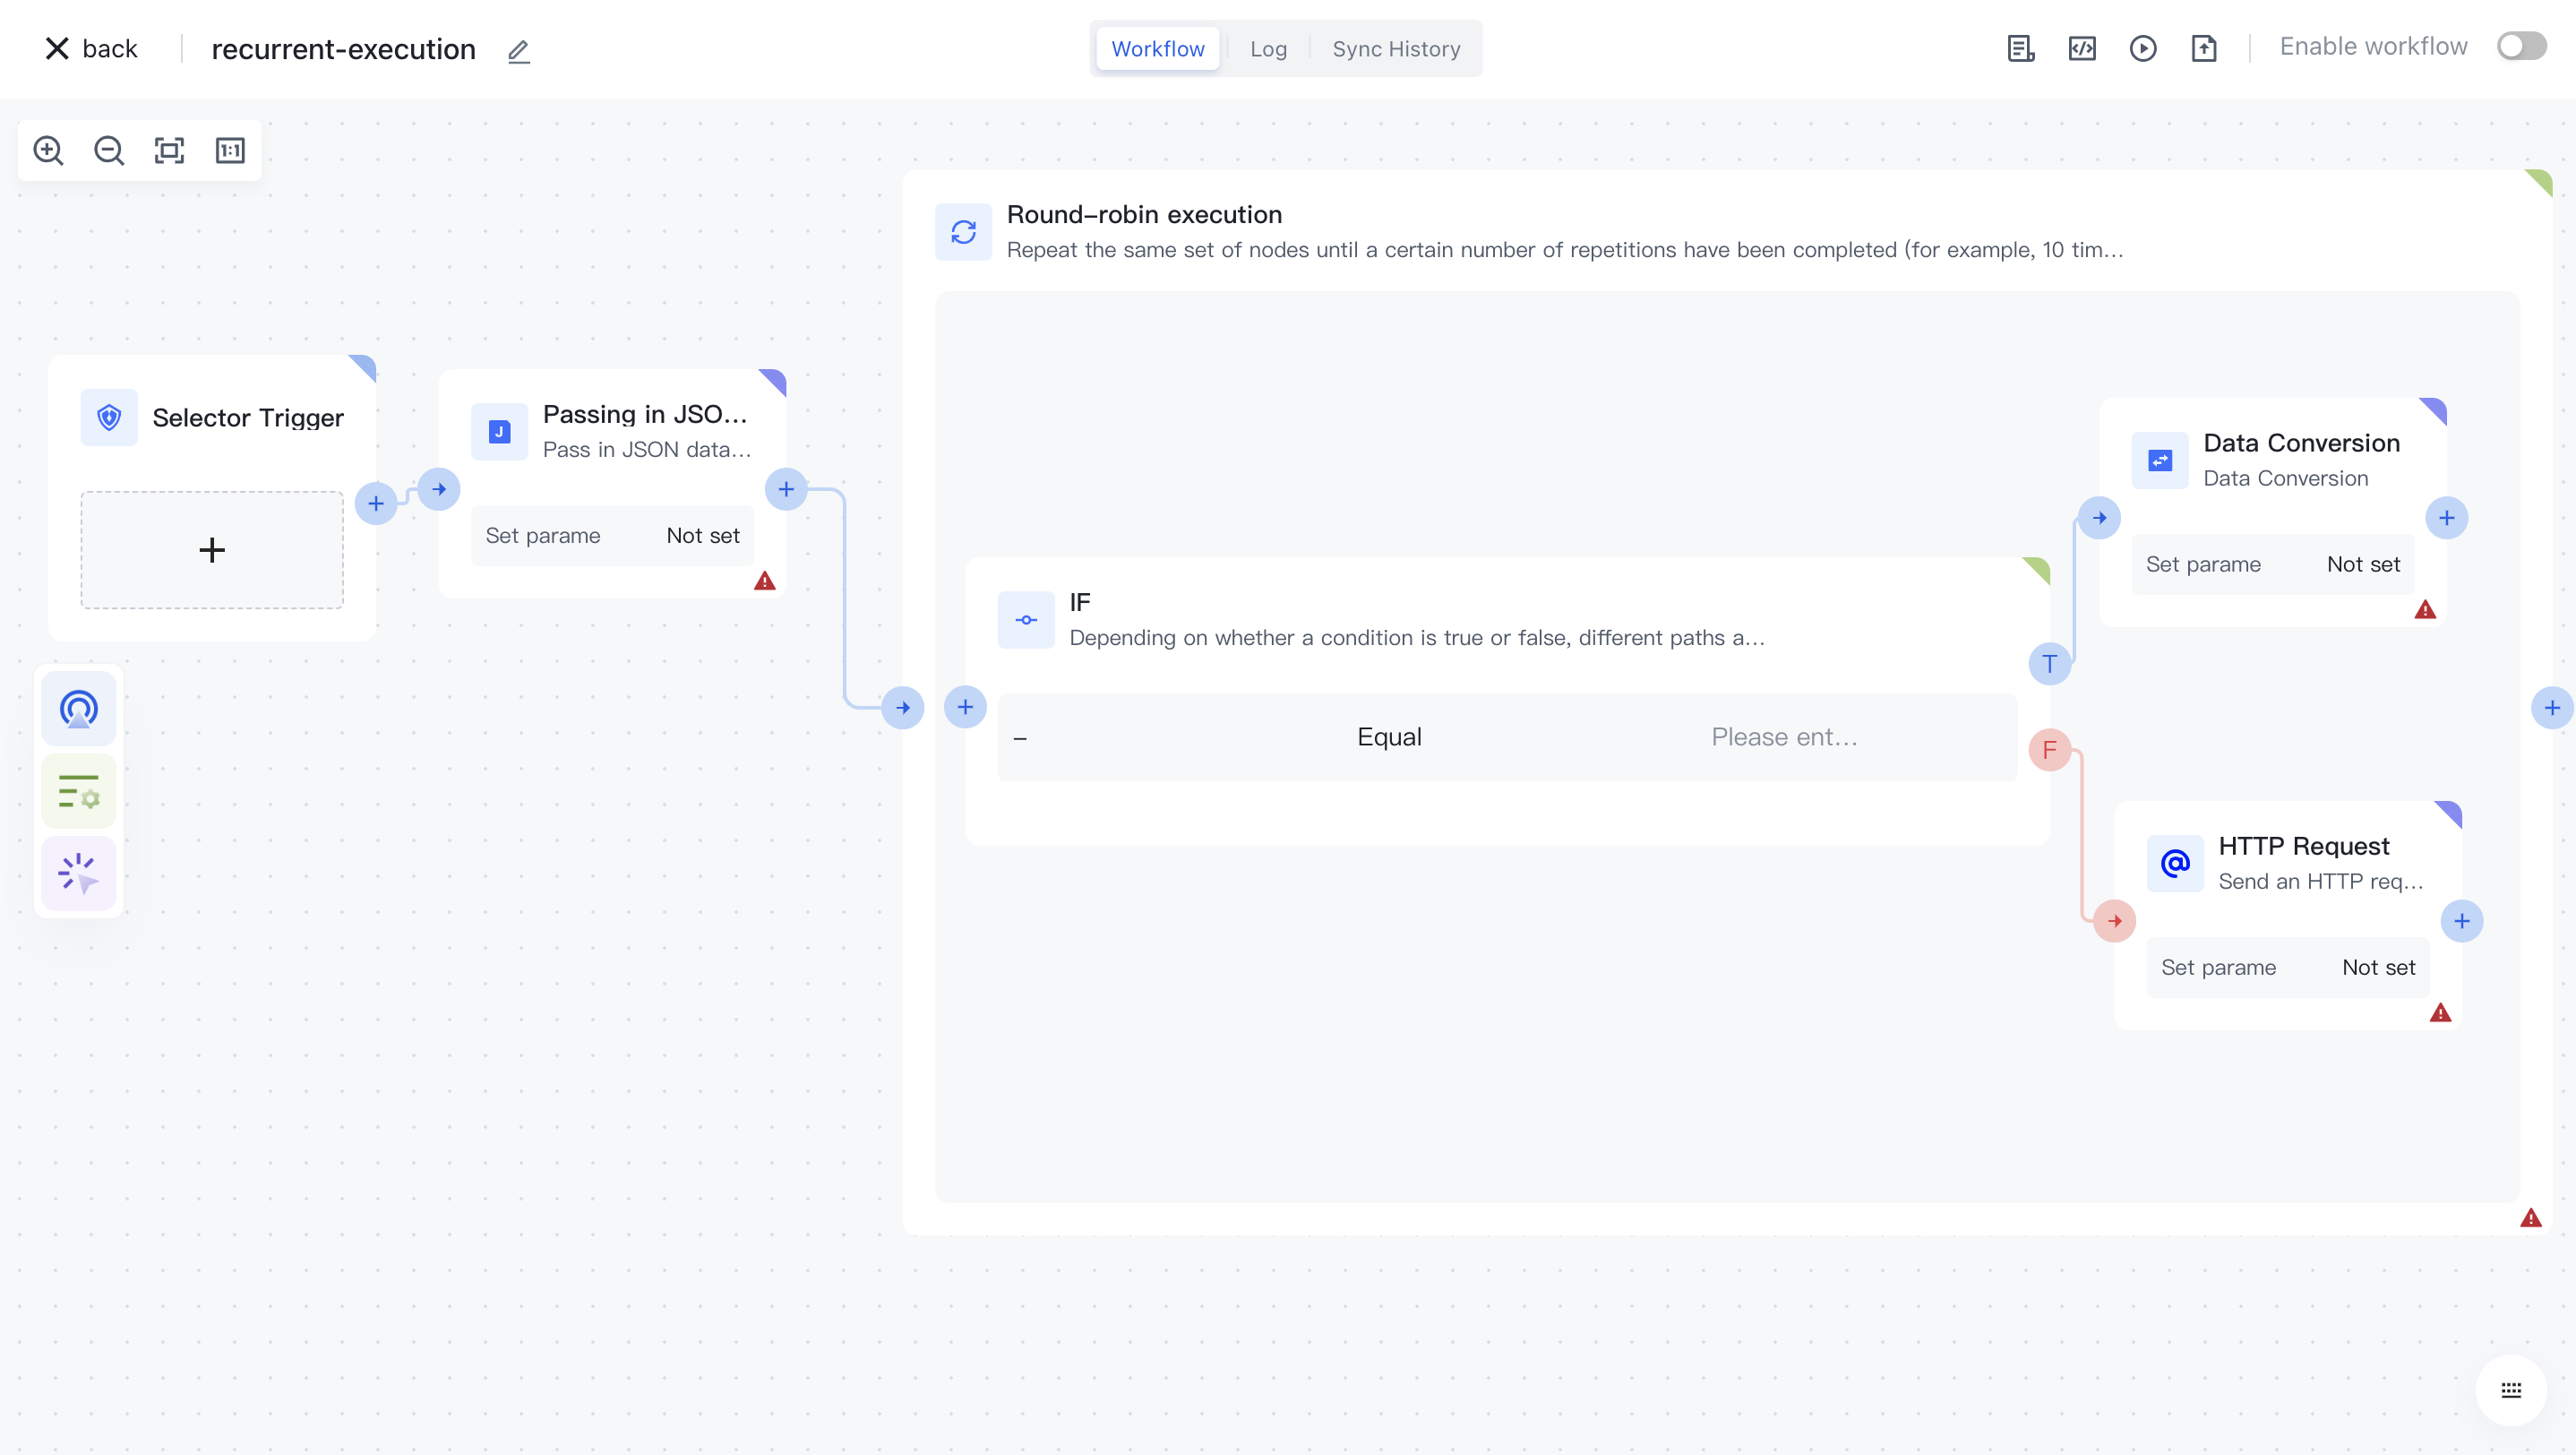Select the trigger icon in left panel
This screenshot has width=2576, height=1455.
[78, 709]
